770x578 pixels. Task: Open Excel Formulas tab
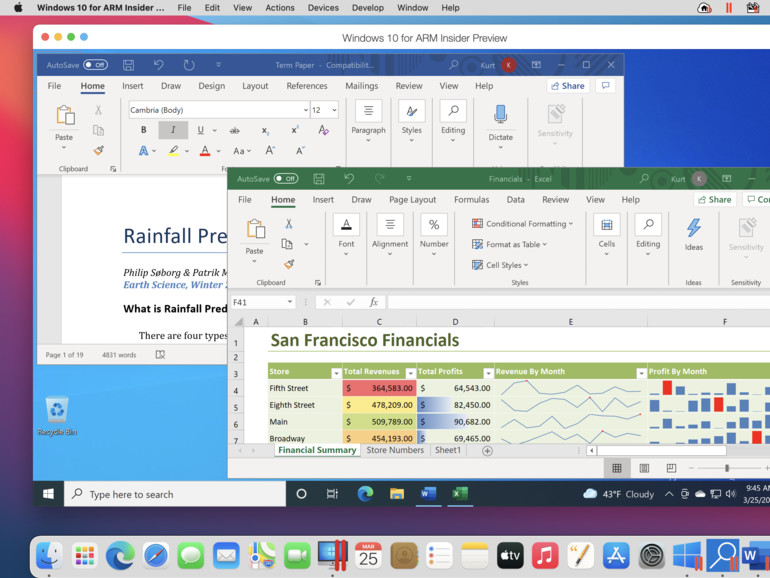coord(471,200)
